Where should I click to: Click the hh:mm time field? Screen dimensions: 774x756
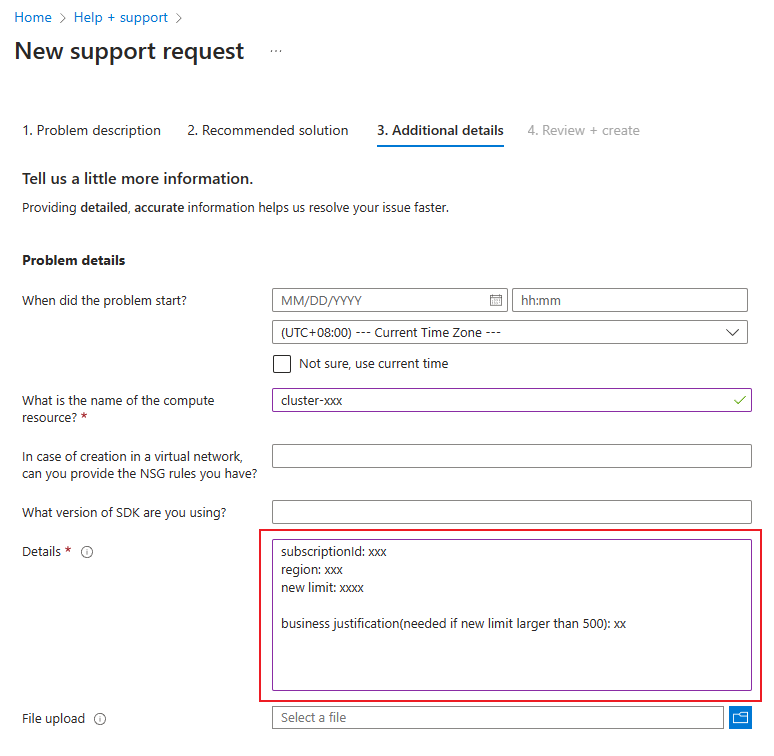click(x=629, y=300)
